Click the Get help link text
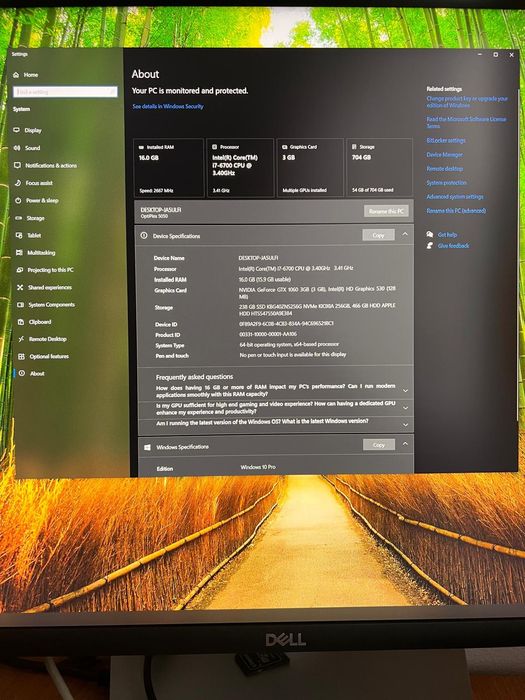Image resolution: width=525 pixels, height=700 pixels. (x=447, y=234)
